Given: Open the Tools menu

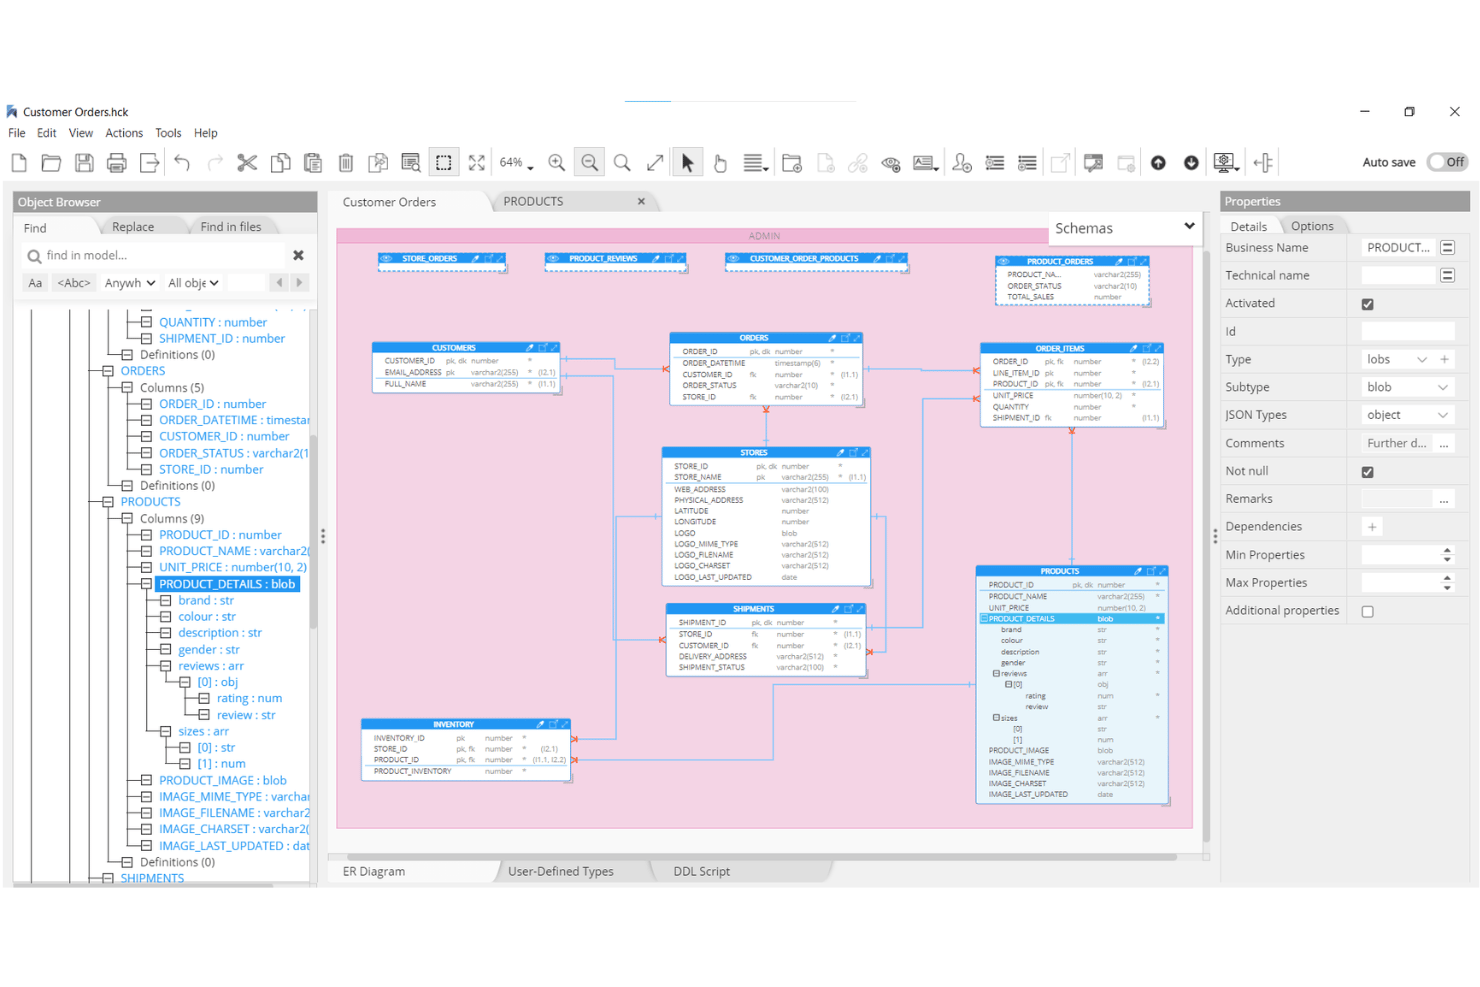Looking at the screenshot, I should point(168,133).
